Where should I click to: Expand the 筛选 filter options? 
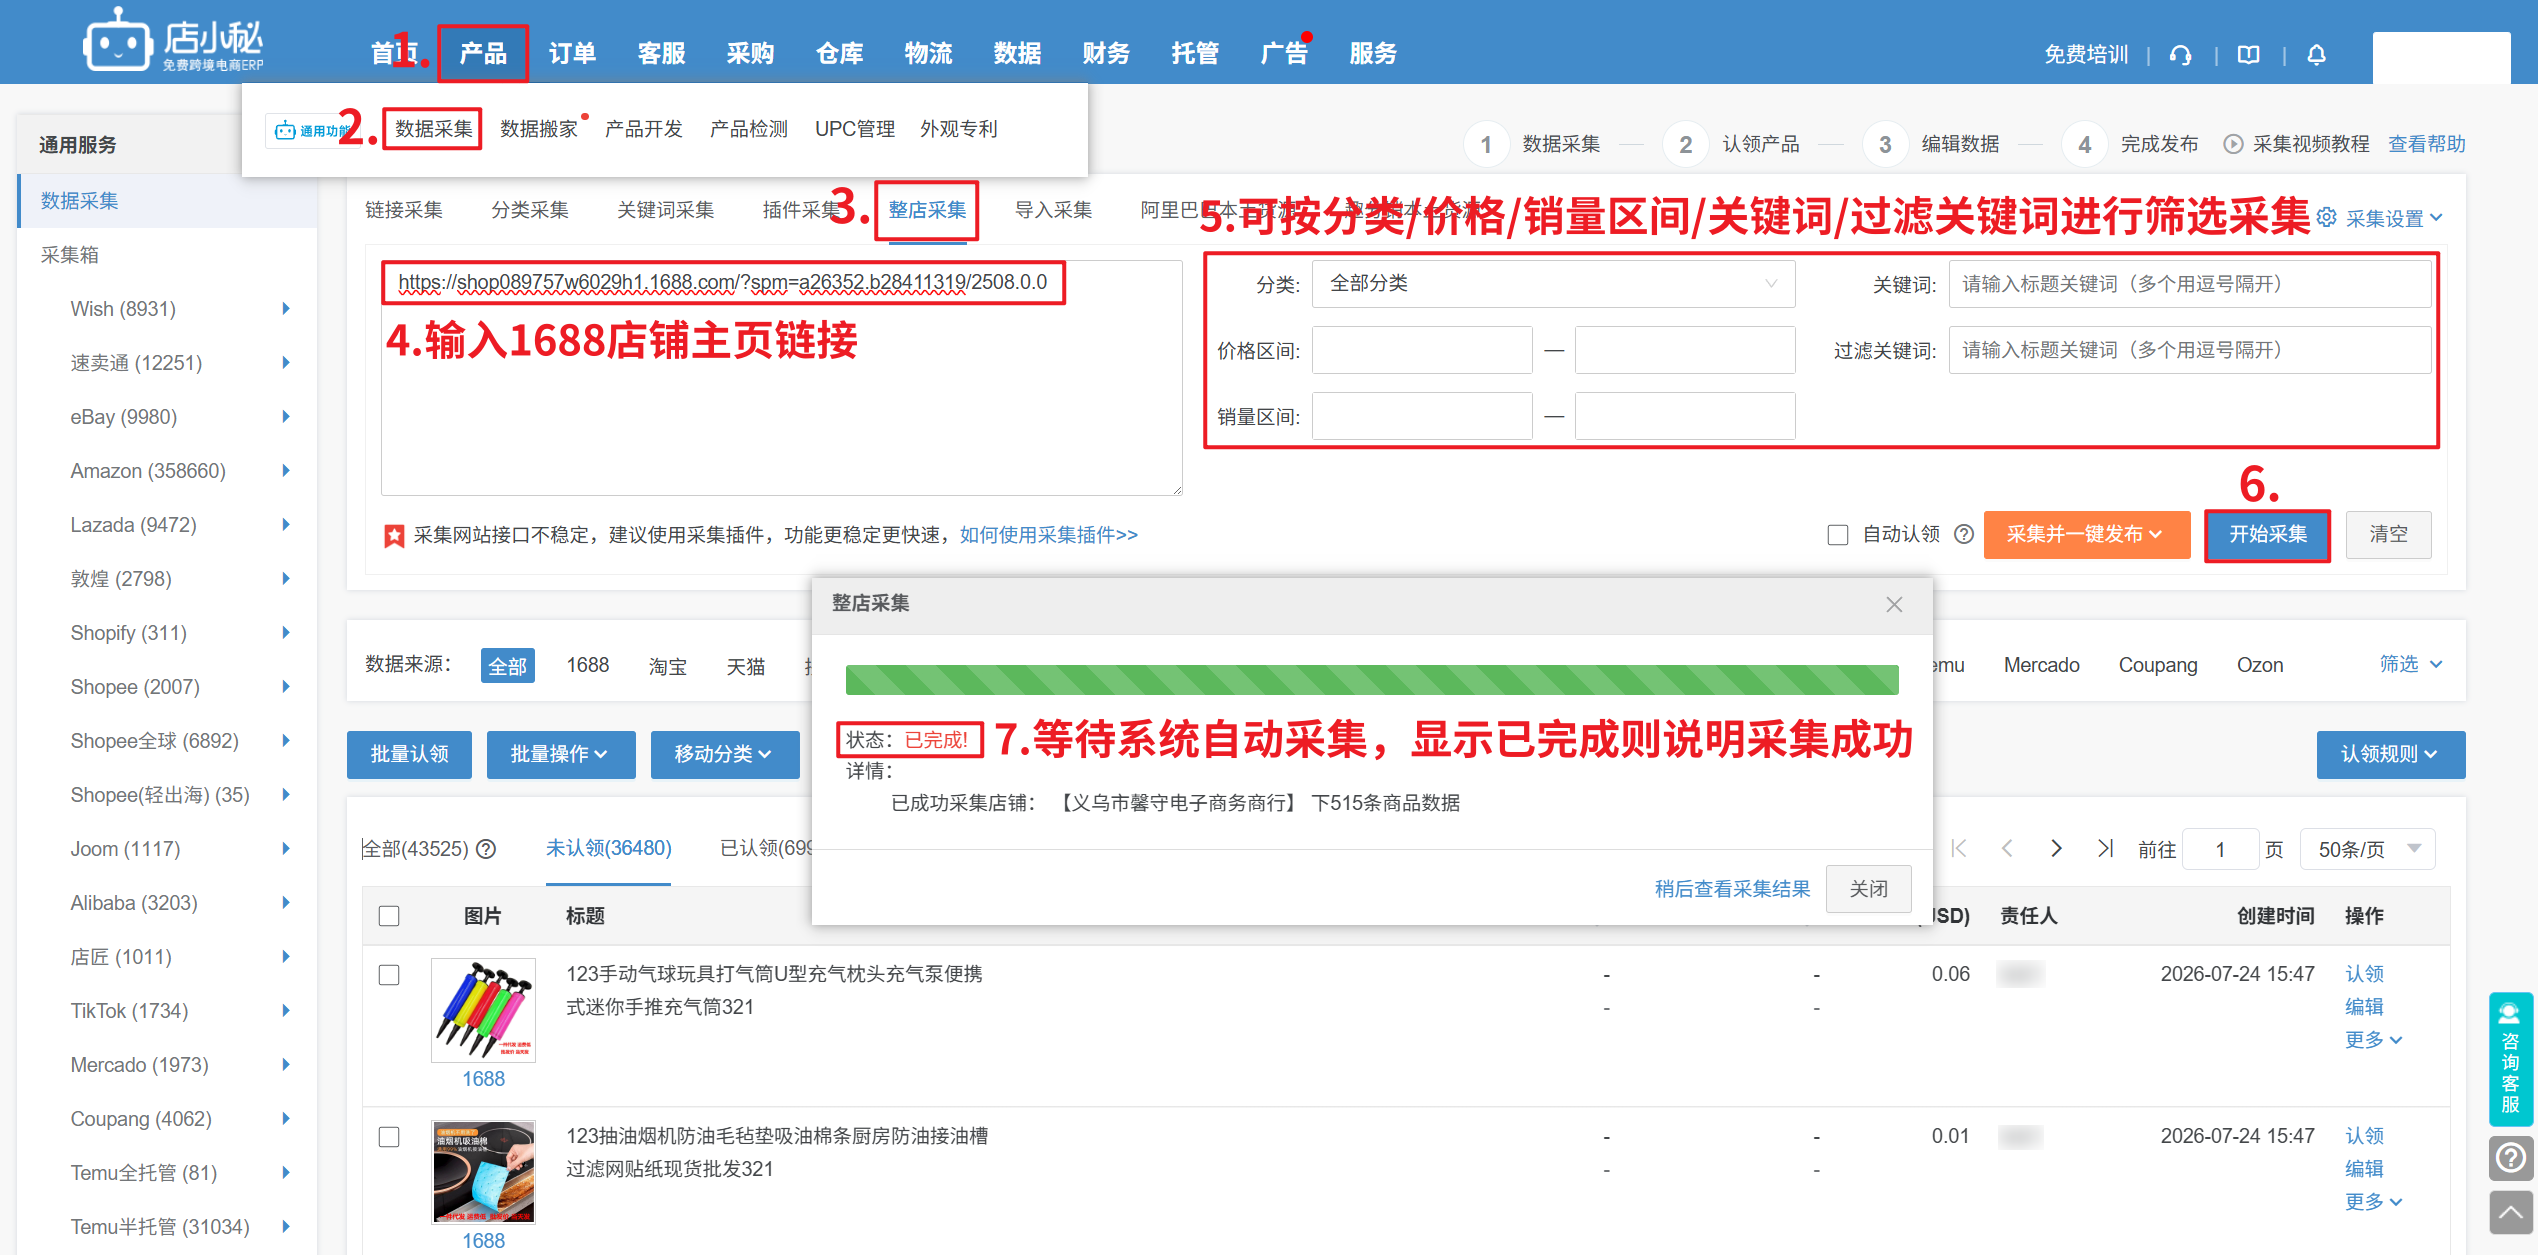point(2410,664)
